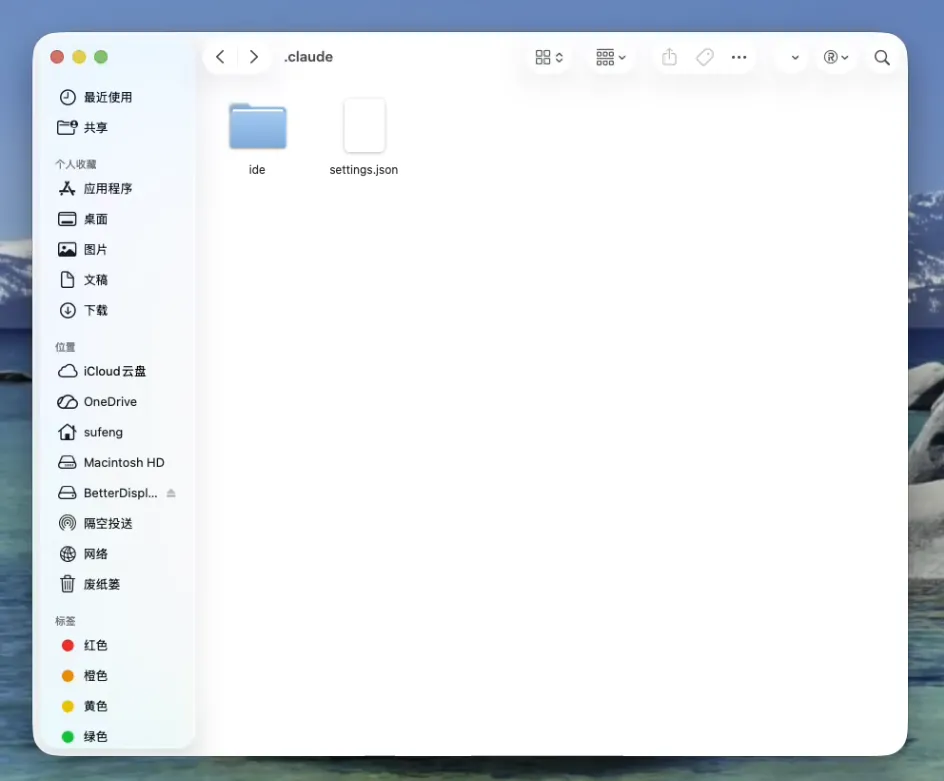The height and width of the screenshot is (781, 944).
Task: Click the forward navigation arrow
Action: [254, 57]
